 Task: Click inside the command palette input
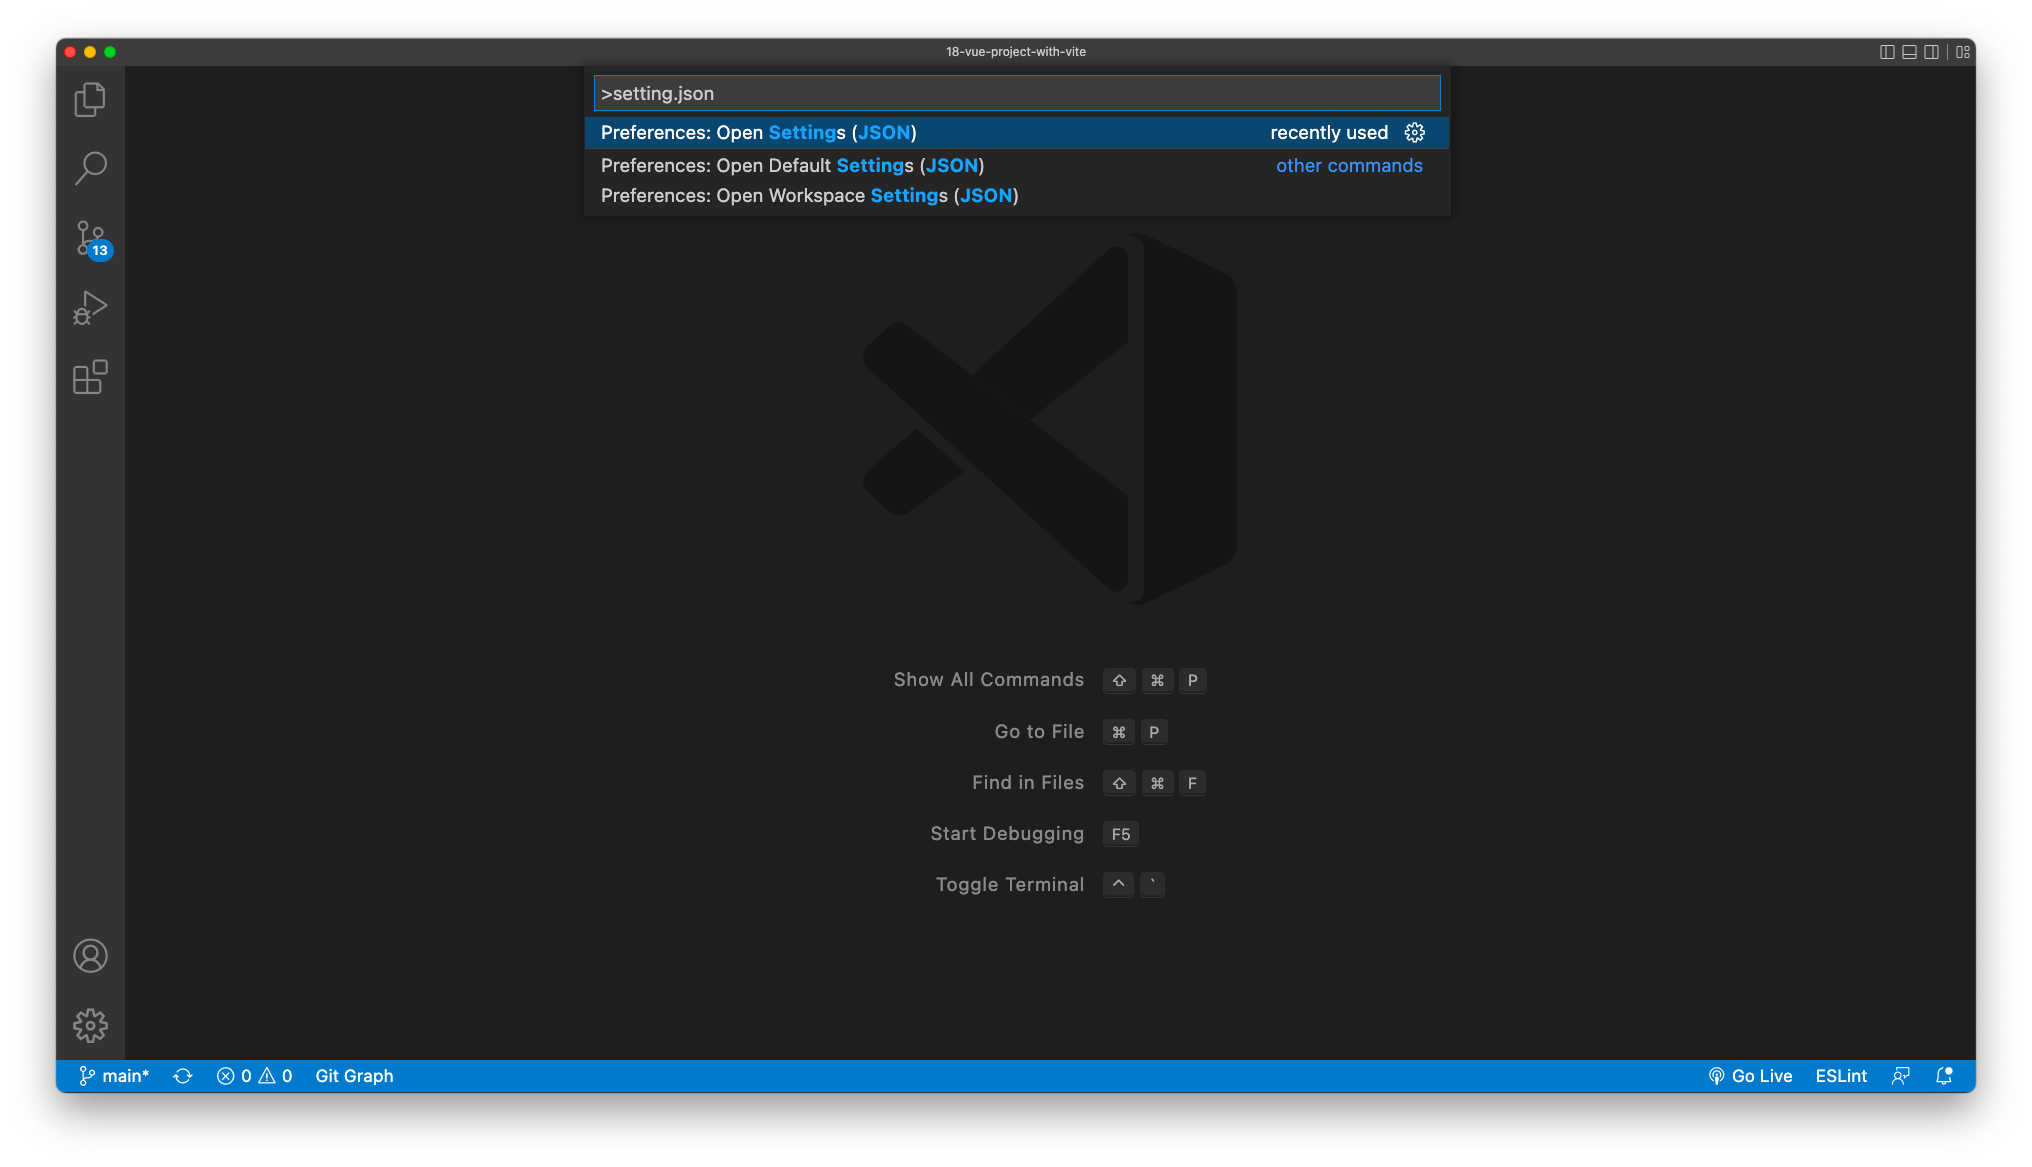pyautogui.click(x=1016, y=94)
